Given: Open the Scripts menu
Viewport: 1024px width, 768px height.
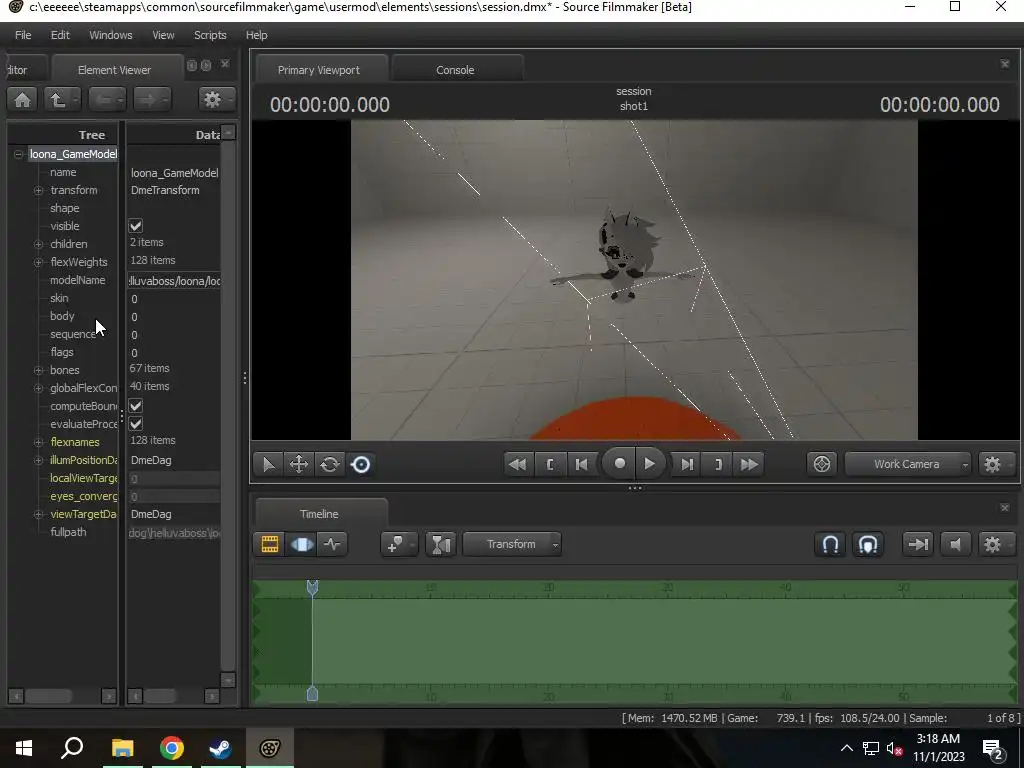Looking at the screenshot, I should point(210,35).
